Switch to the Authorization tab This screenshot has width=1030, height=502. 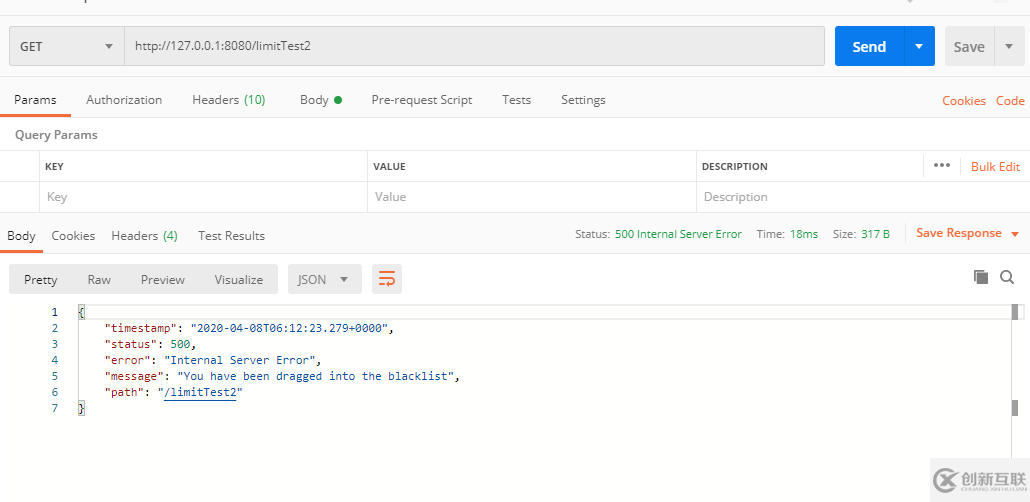(x=124, y=100)
